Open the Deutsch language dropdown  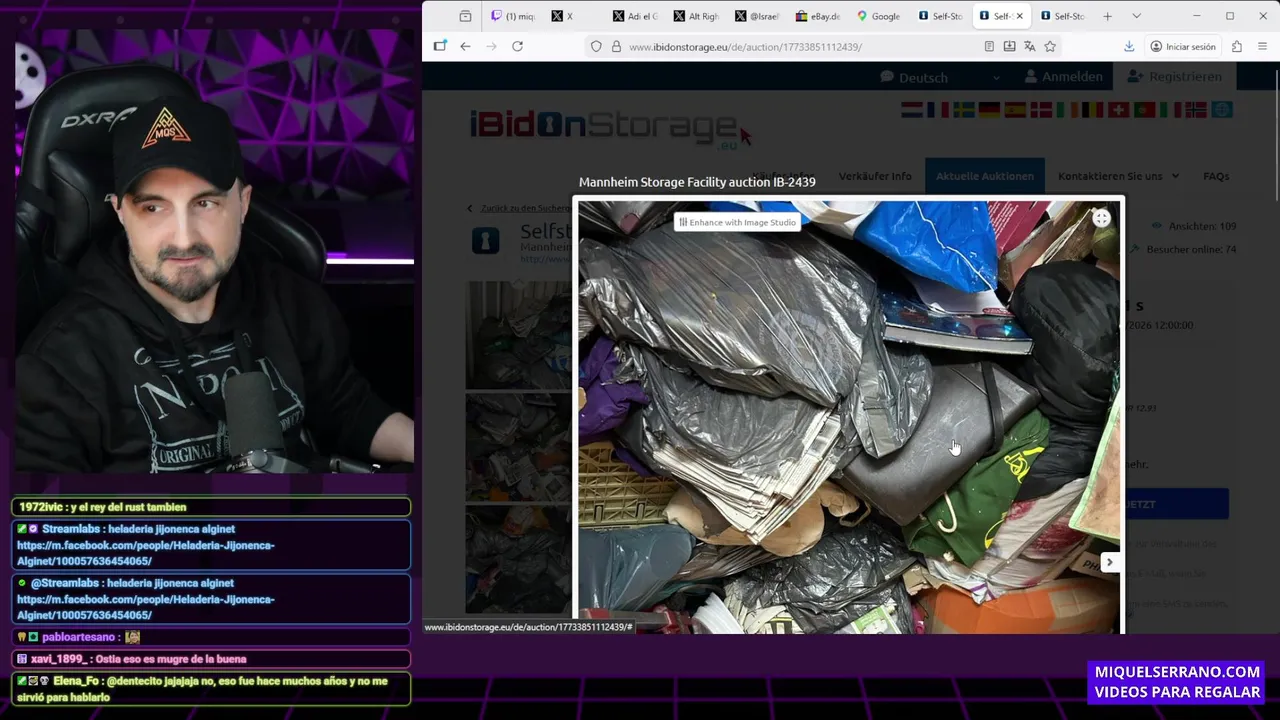tap(939, 77)
